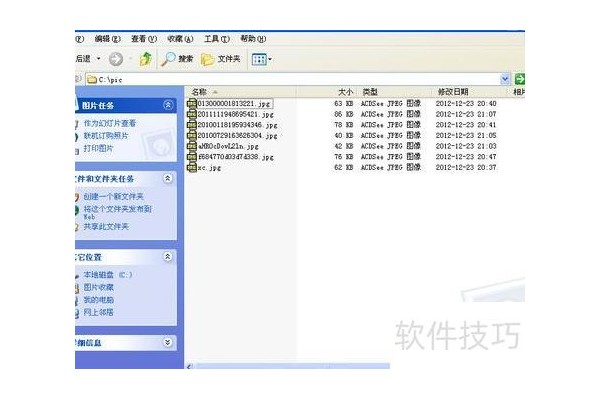
Task: Sort by 类型 column header
Action: pos(394,92)
